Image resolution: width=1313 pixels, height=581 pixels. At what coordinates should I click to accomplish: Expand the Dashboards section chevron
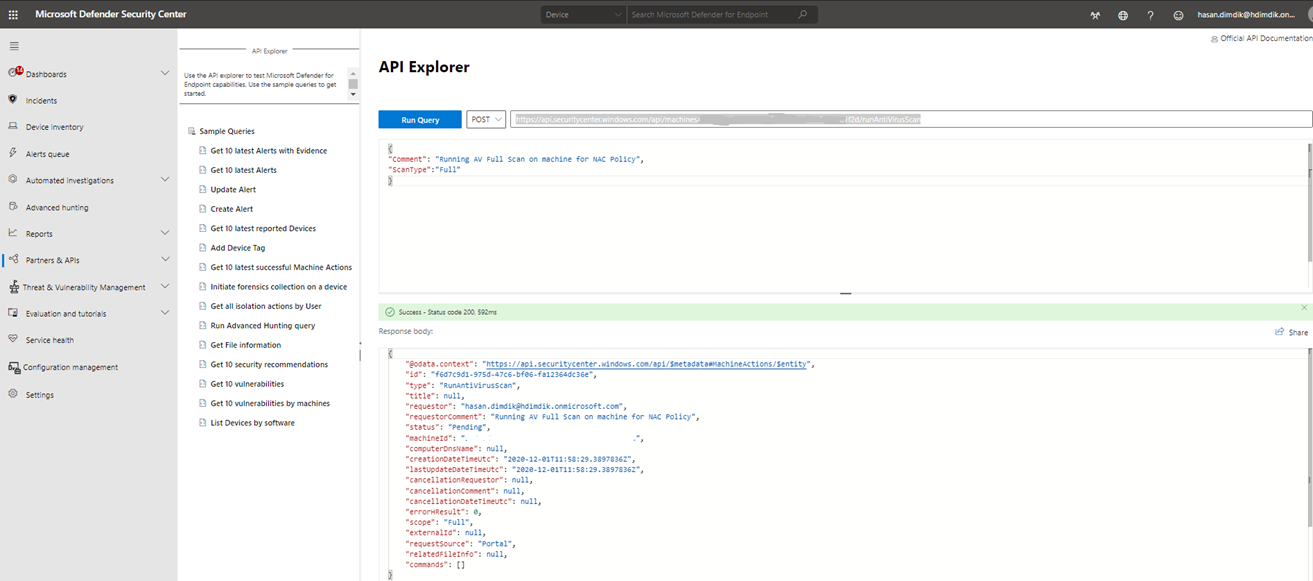pyautogui.click(x=165, y=73)
